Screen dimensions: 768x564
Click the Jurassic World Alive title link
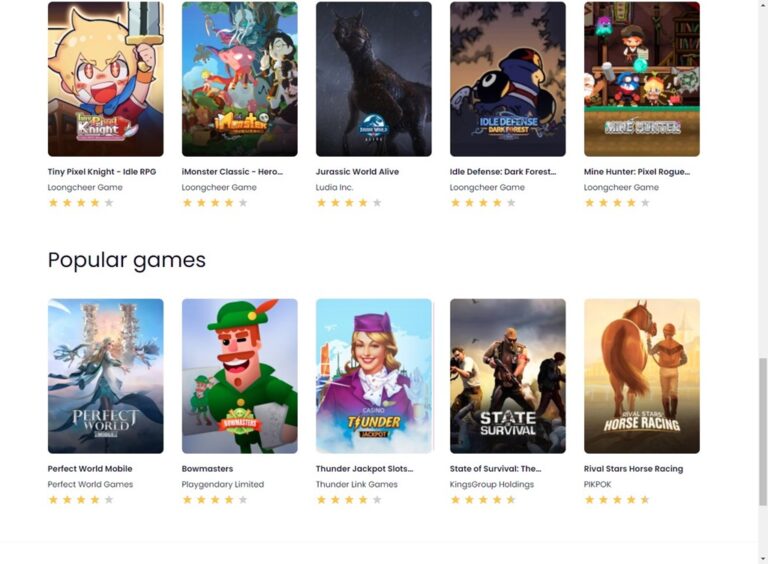(357, 172)
